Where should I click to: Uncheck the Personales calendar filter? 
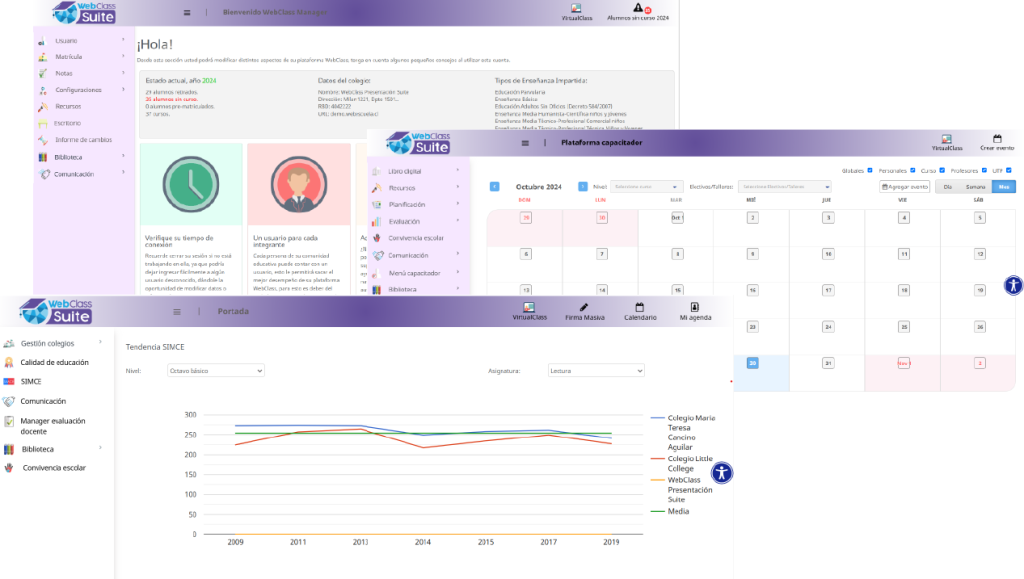pyautogui.click(x=913, y=170)
